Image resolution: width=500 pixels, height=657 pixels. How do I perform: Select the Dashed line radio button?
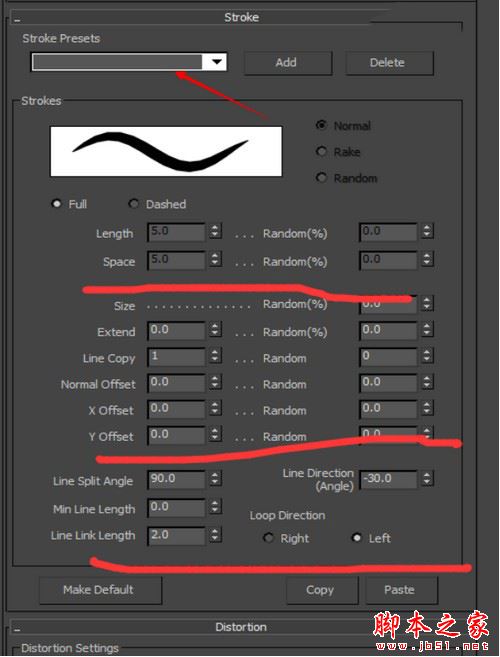tap(134, 204)
